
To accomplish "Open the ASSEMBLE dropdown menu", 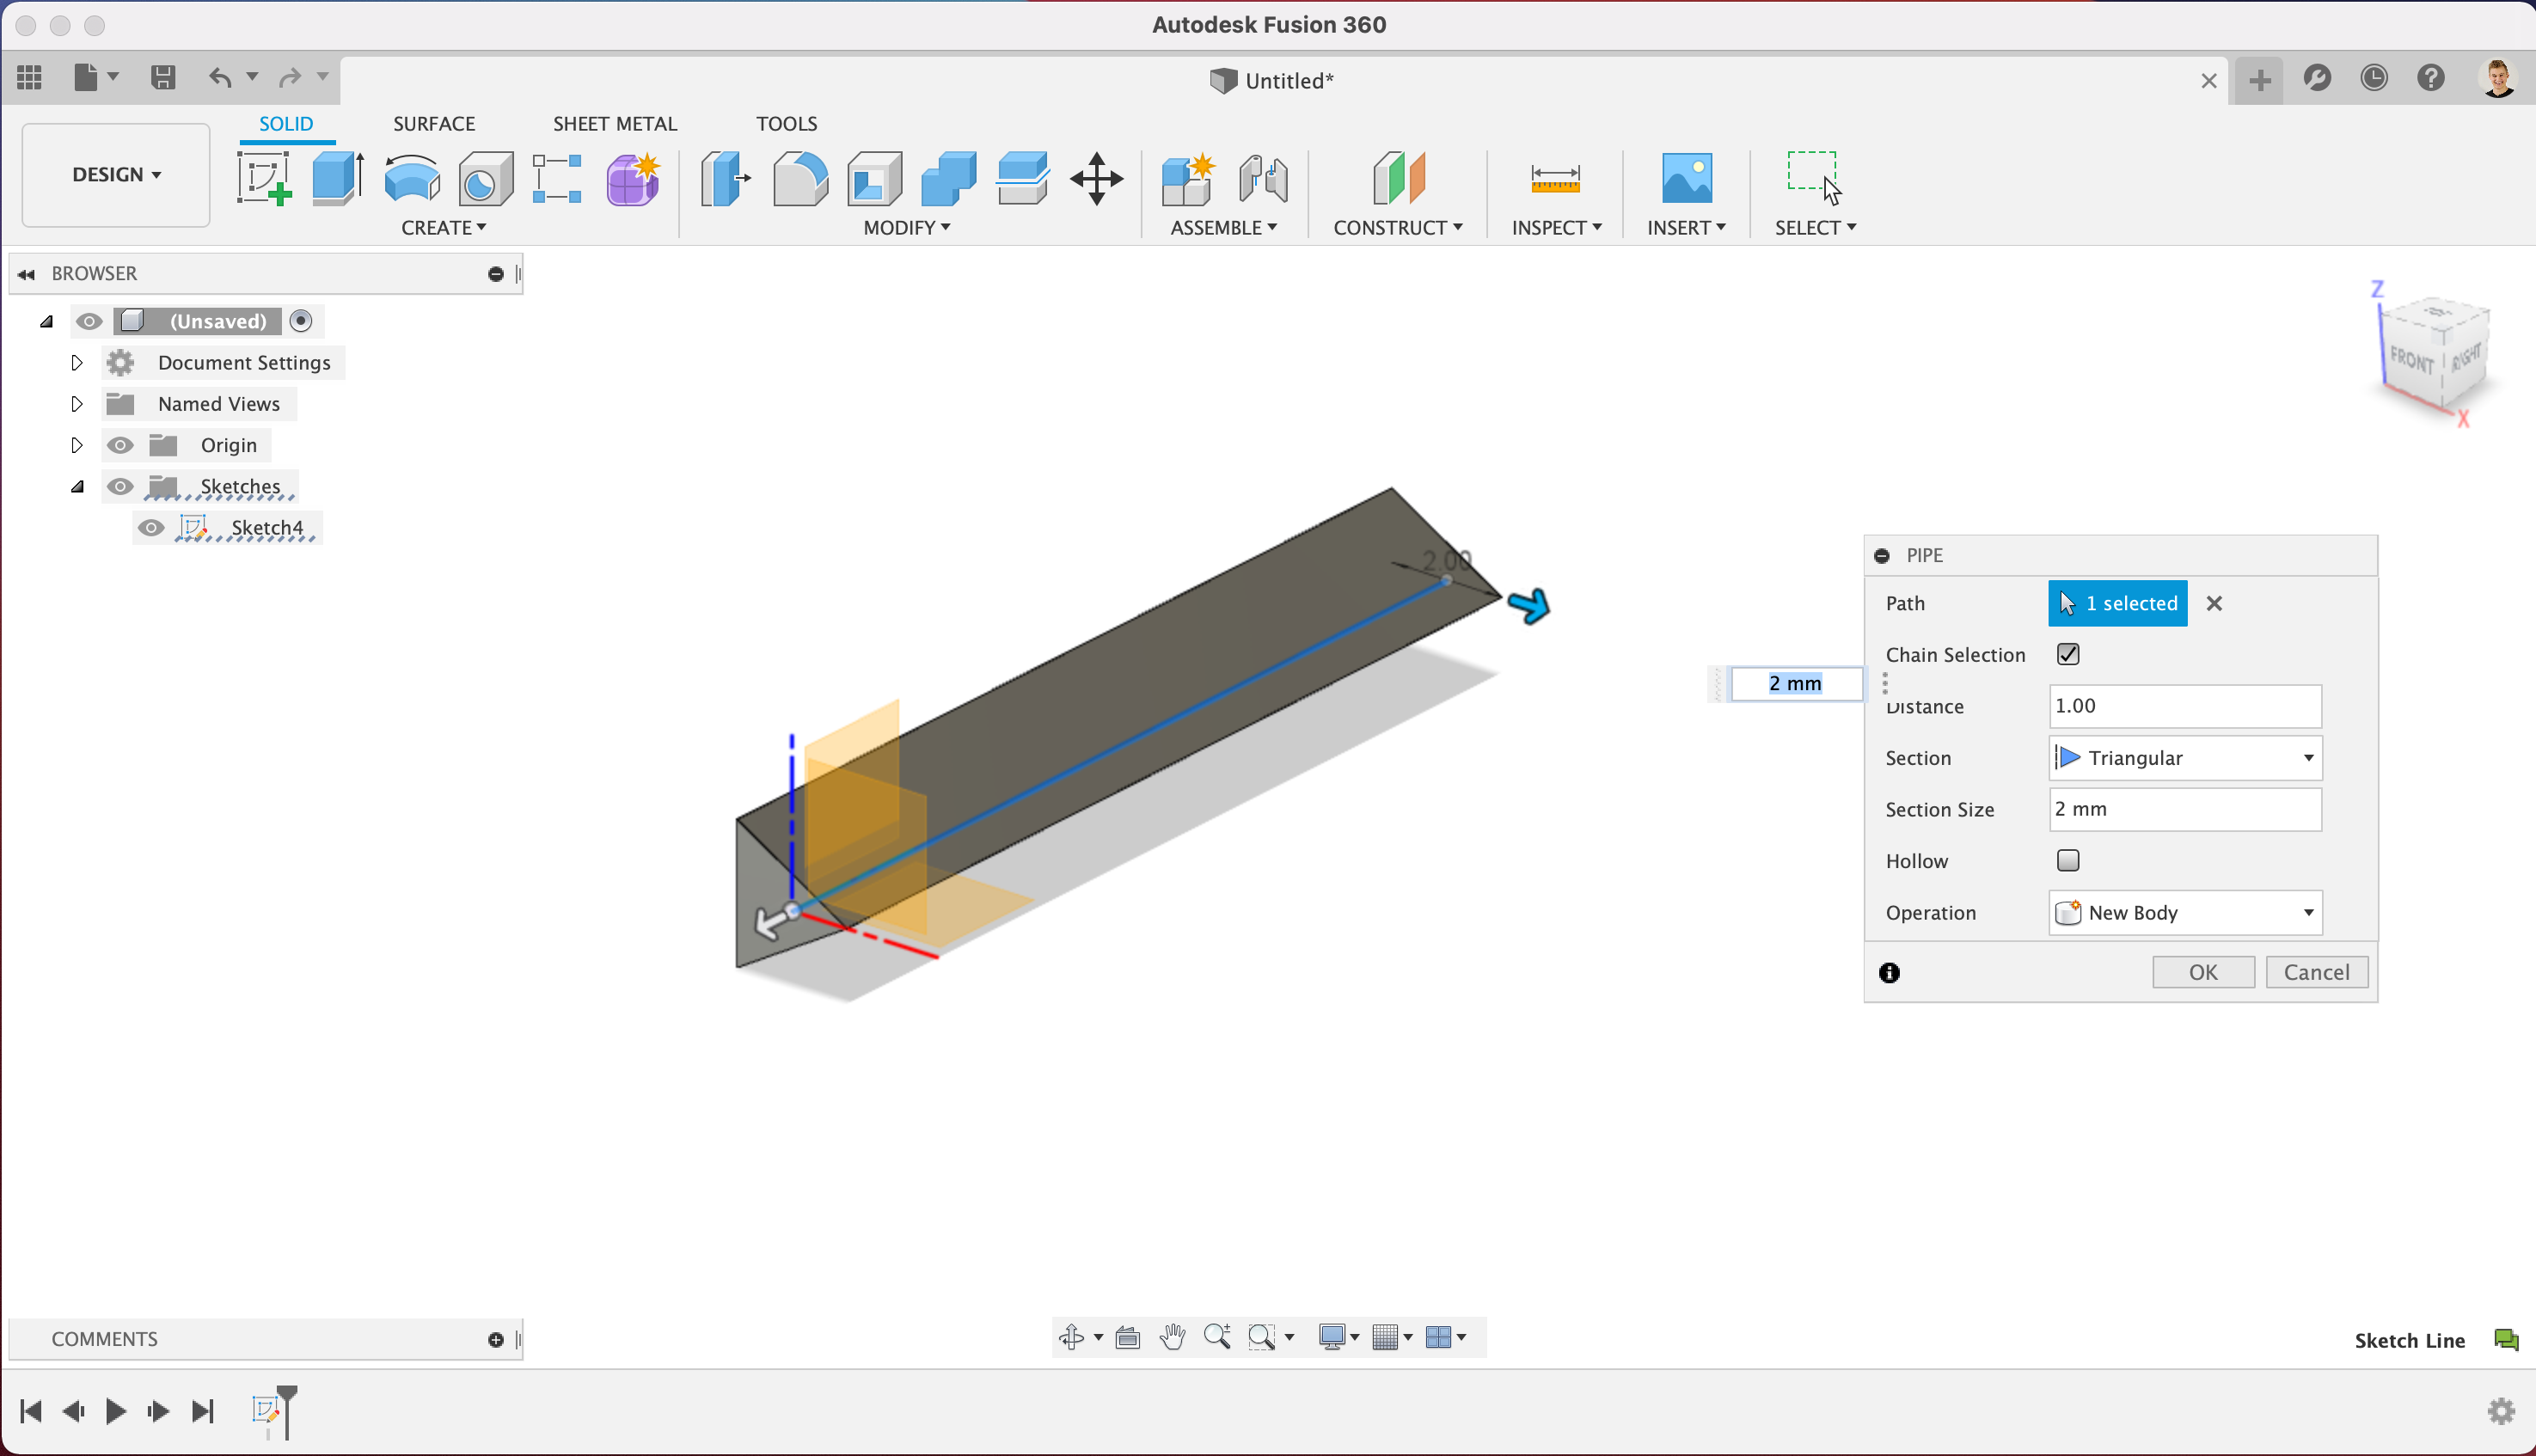I will pos(1224,228).
